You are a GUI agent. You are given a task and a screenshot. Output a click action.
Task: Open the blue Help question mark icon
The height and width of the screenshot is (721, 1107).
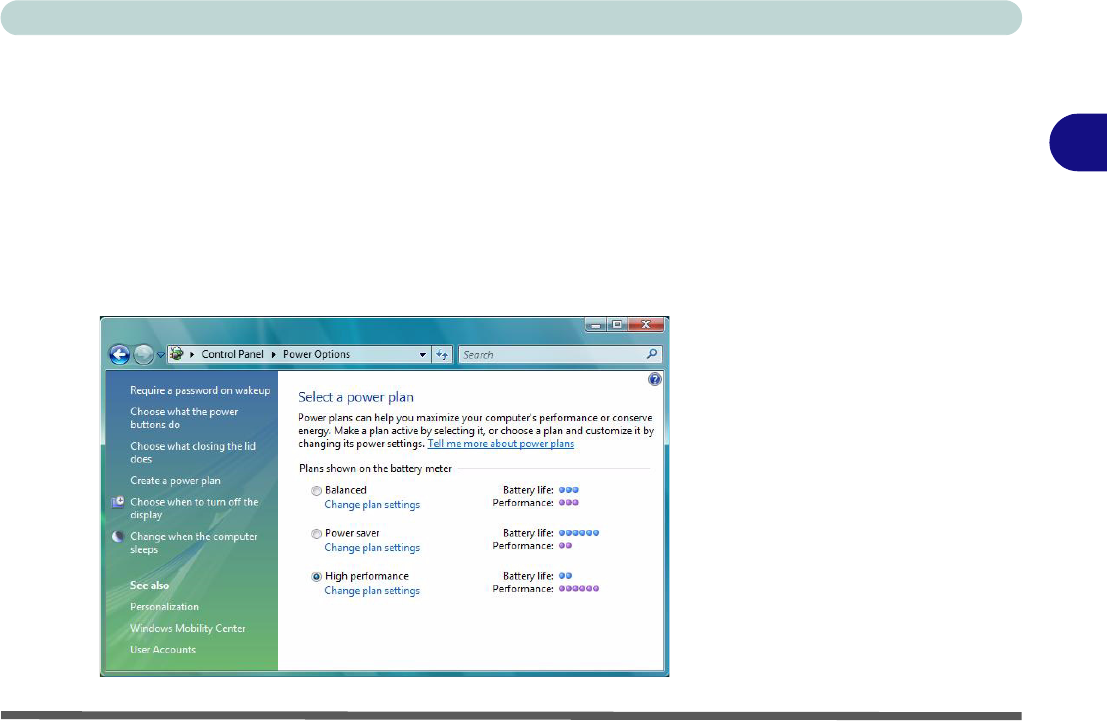tap(654, 379)
